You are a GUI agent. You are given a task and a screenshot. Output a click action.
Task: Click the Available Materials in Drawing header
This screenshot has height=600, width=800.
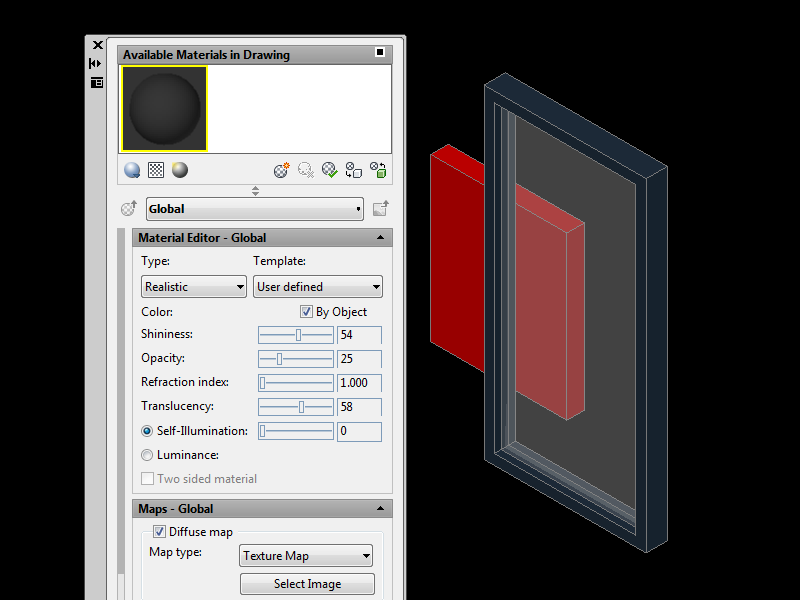click(x=255, y=55)
